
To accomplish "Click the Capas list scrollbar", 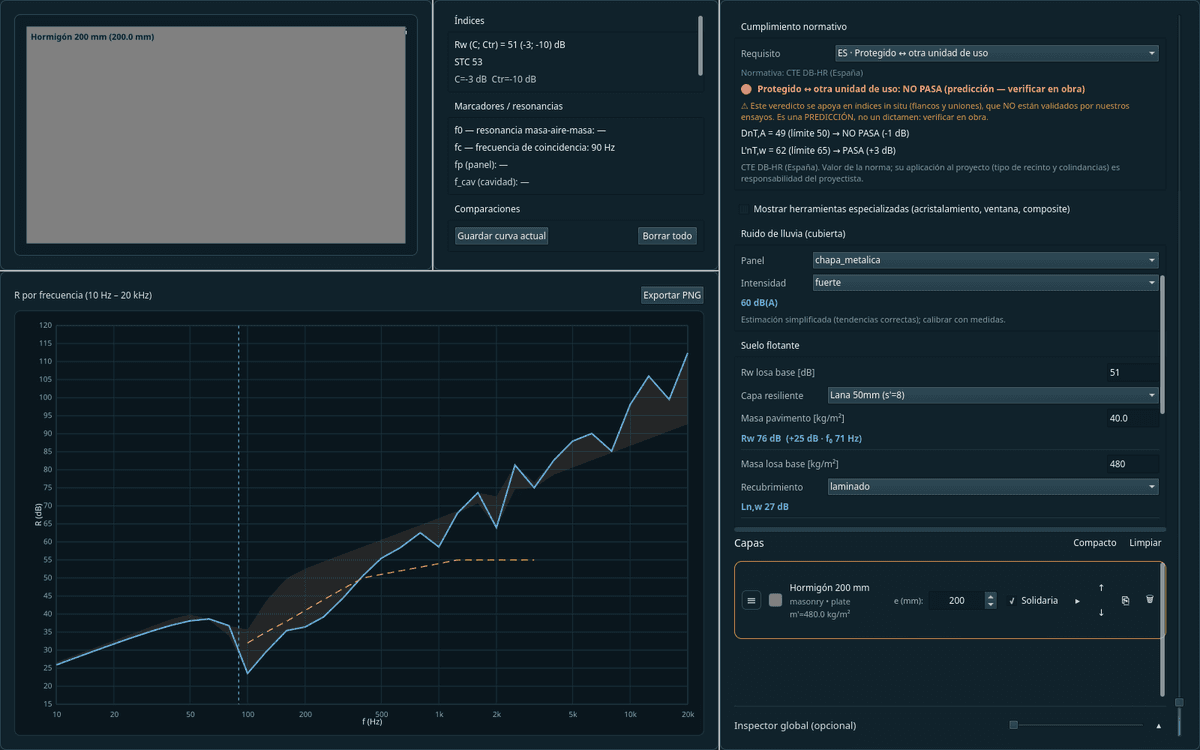I will click(x=1163, y=629).
